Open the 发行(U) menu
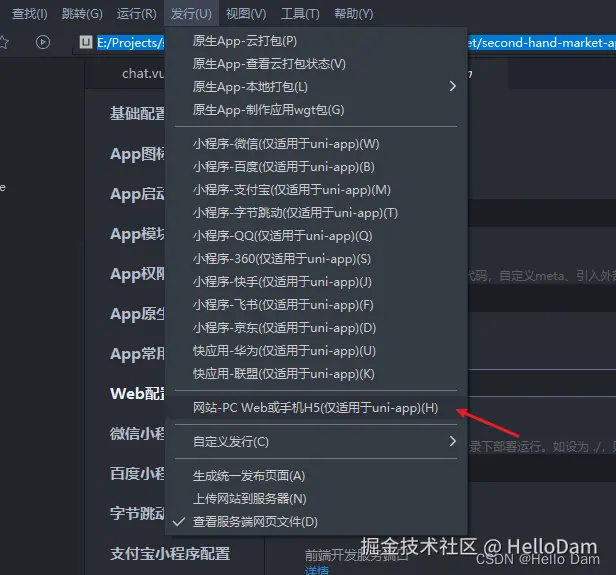This screenshot has height=575, width=616. click(x=191, y=14)
